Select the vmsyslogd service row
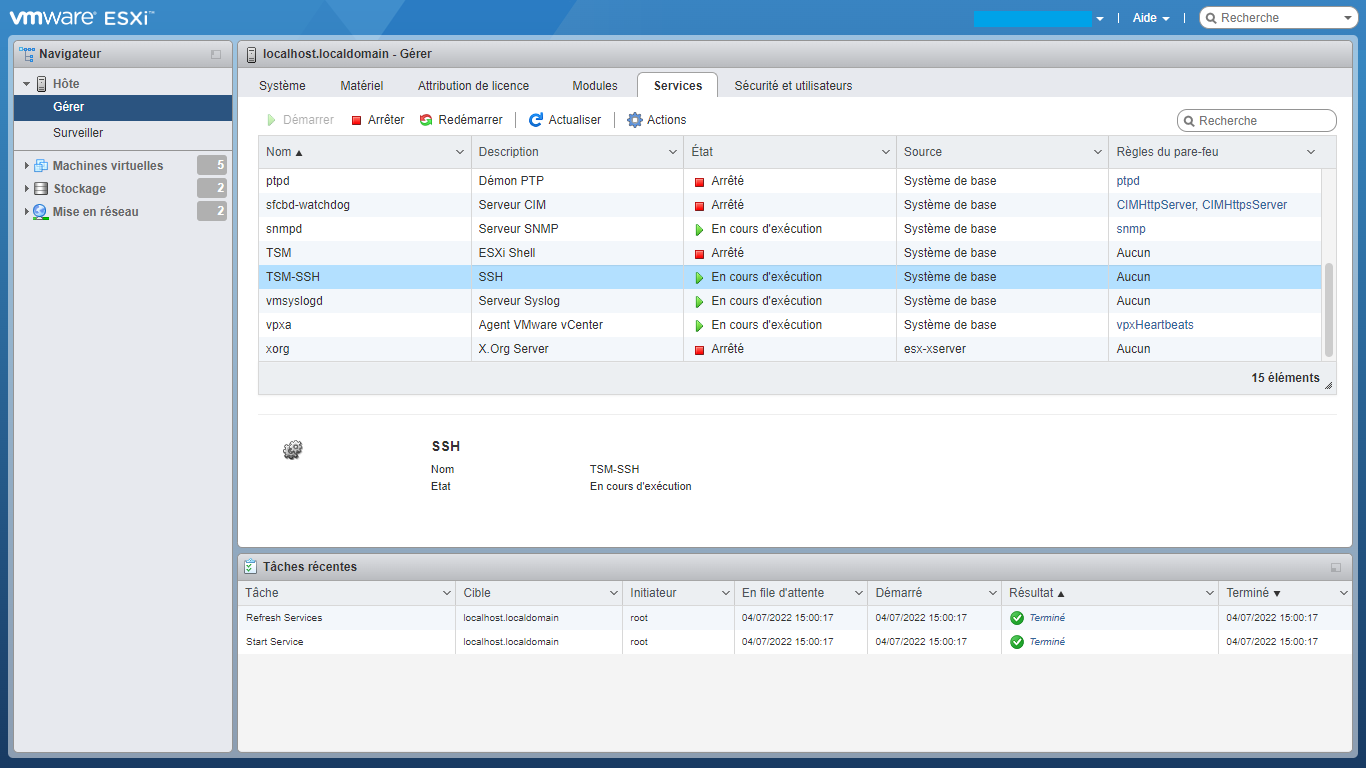This screenshot has width=1366, height=768. [x=790, y=301]
